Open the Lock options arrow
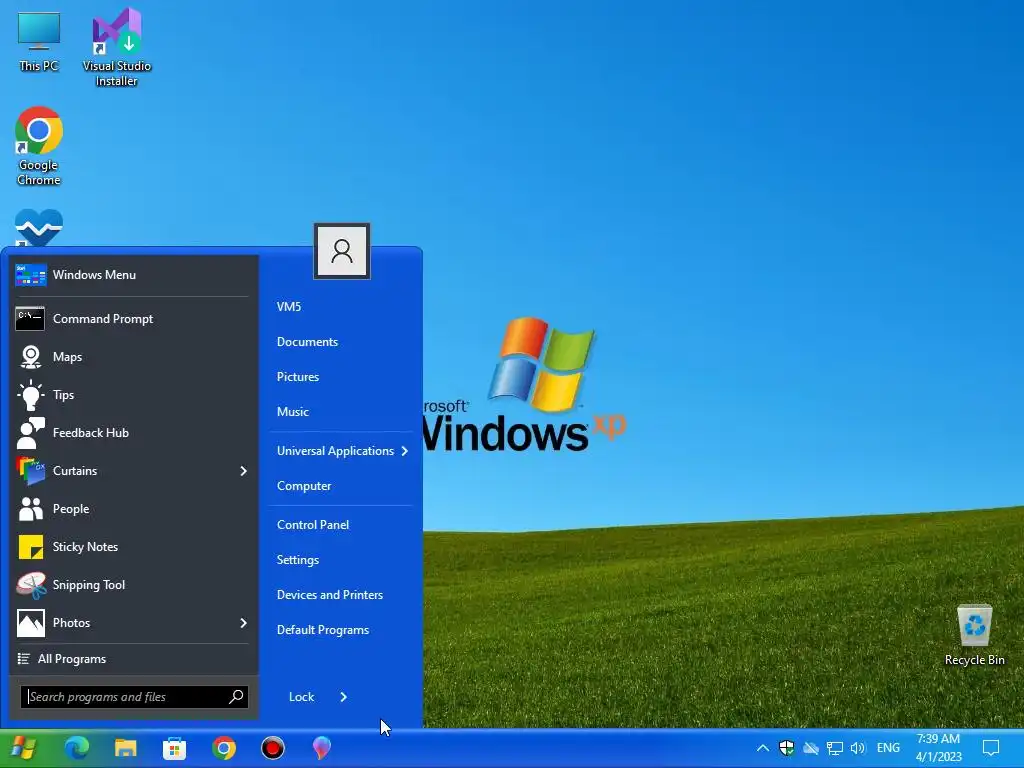This screenshot has width=1024, height=768. pyautogui.click(x=344, y=697)
